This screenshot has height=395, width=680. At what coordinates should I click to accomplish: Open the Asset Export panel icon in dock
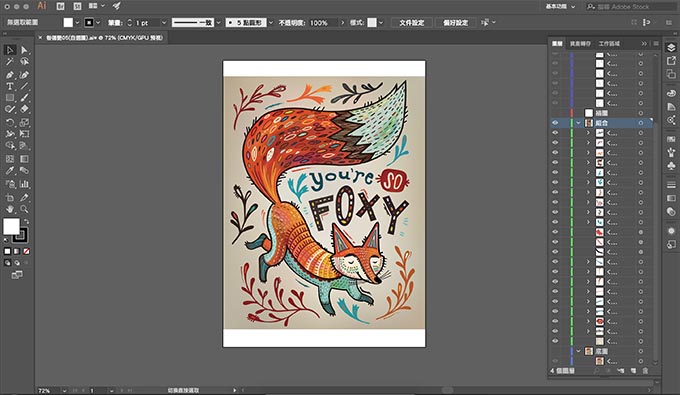(671, 61)
